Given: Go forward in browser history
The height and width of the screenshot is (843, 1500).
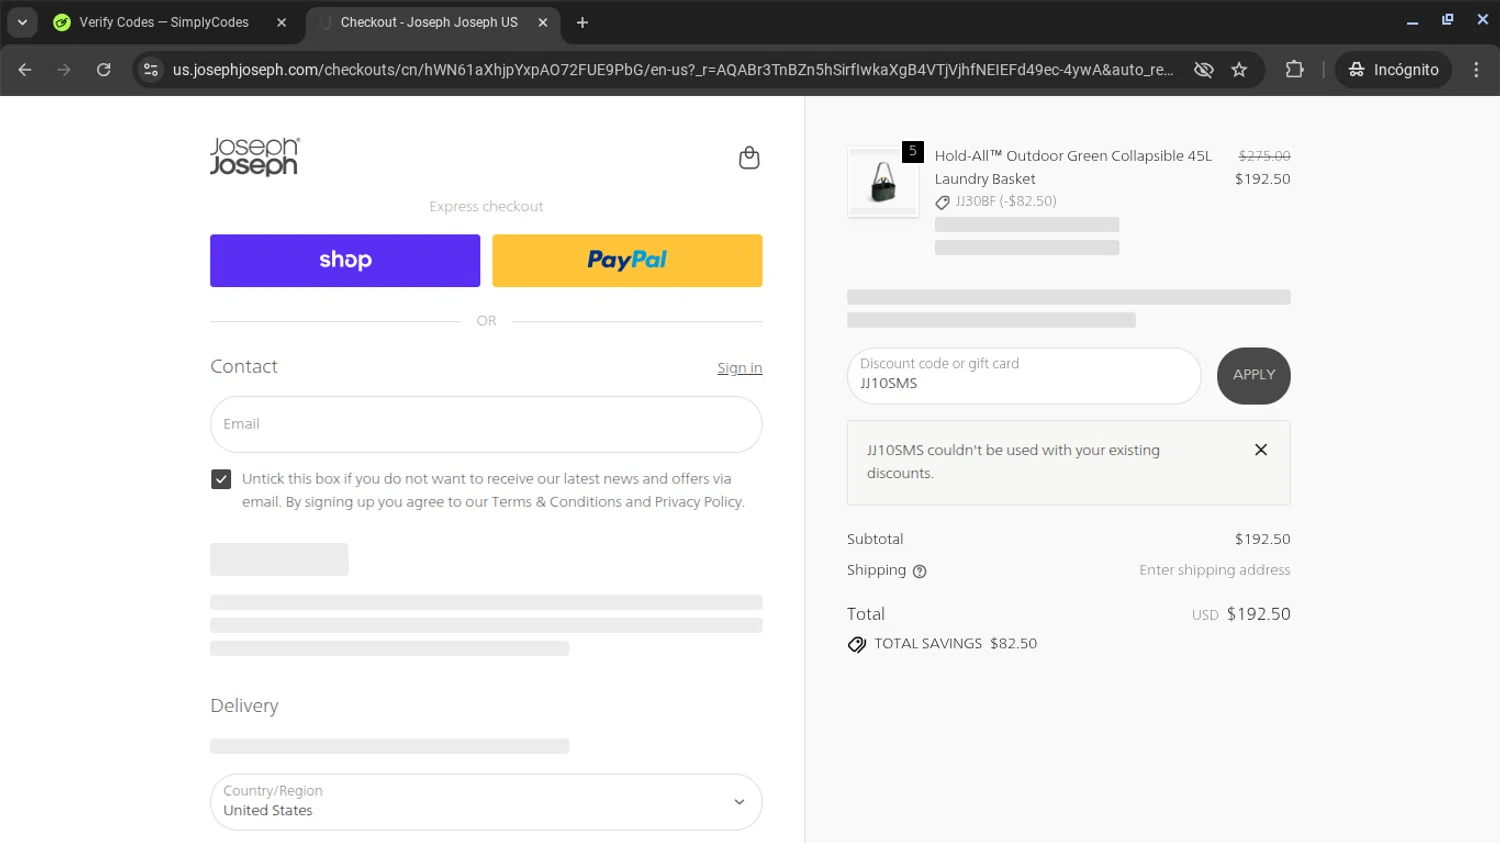Looking at the screenshot, I should click(x=64, y=69).
